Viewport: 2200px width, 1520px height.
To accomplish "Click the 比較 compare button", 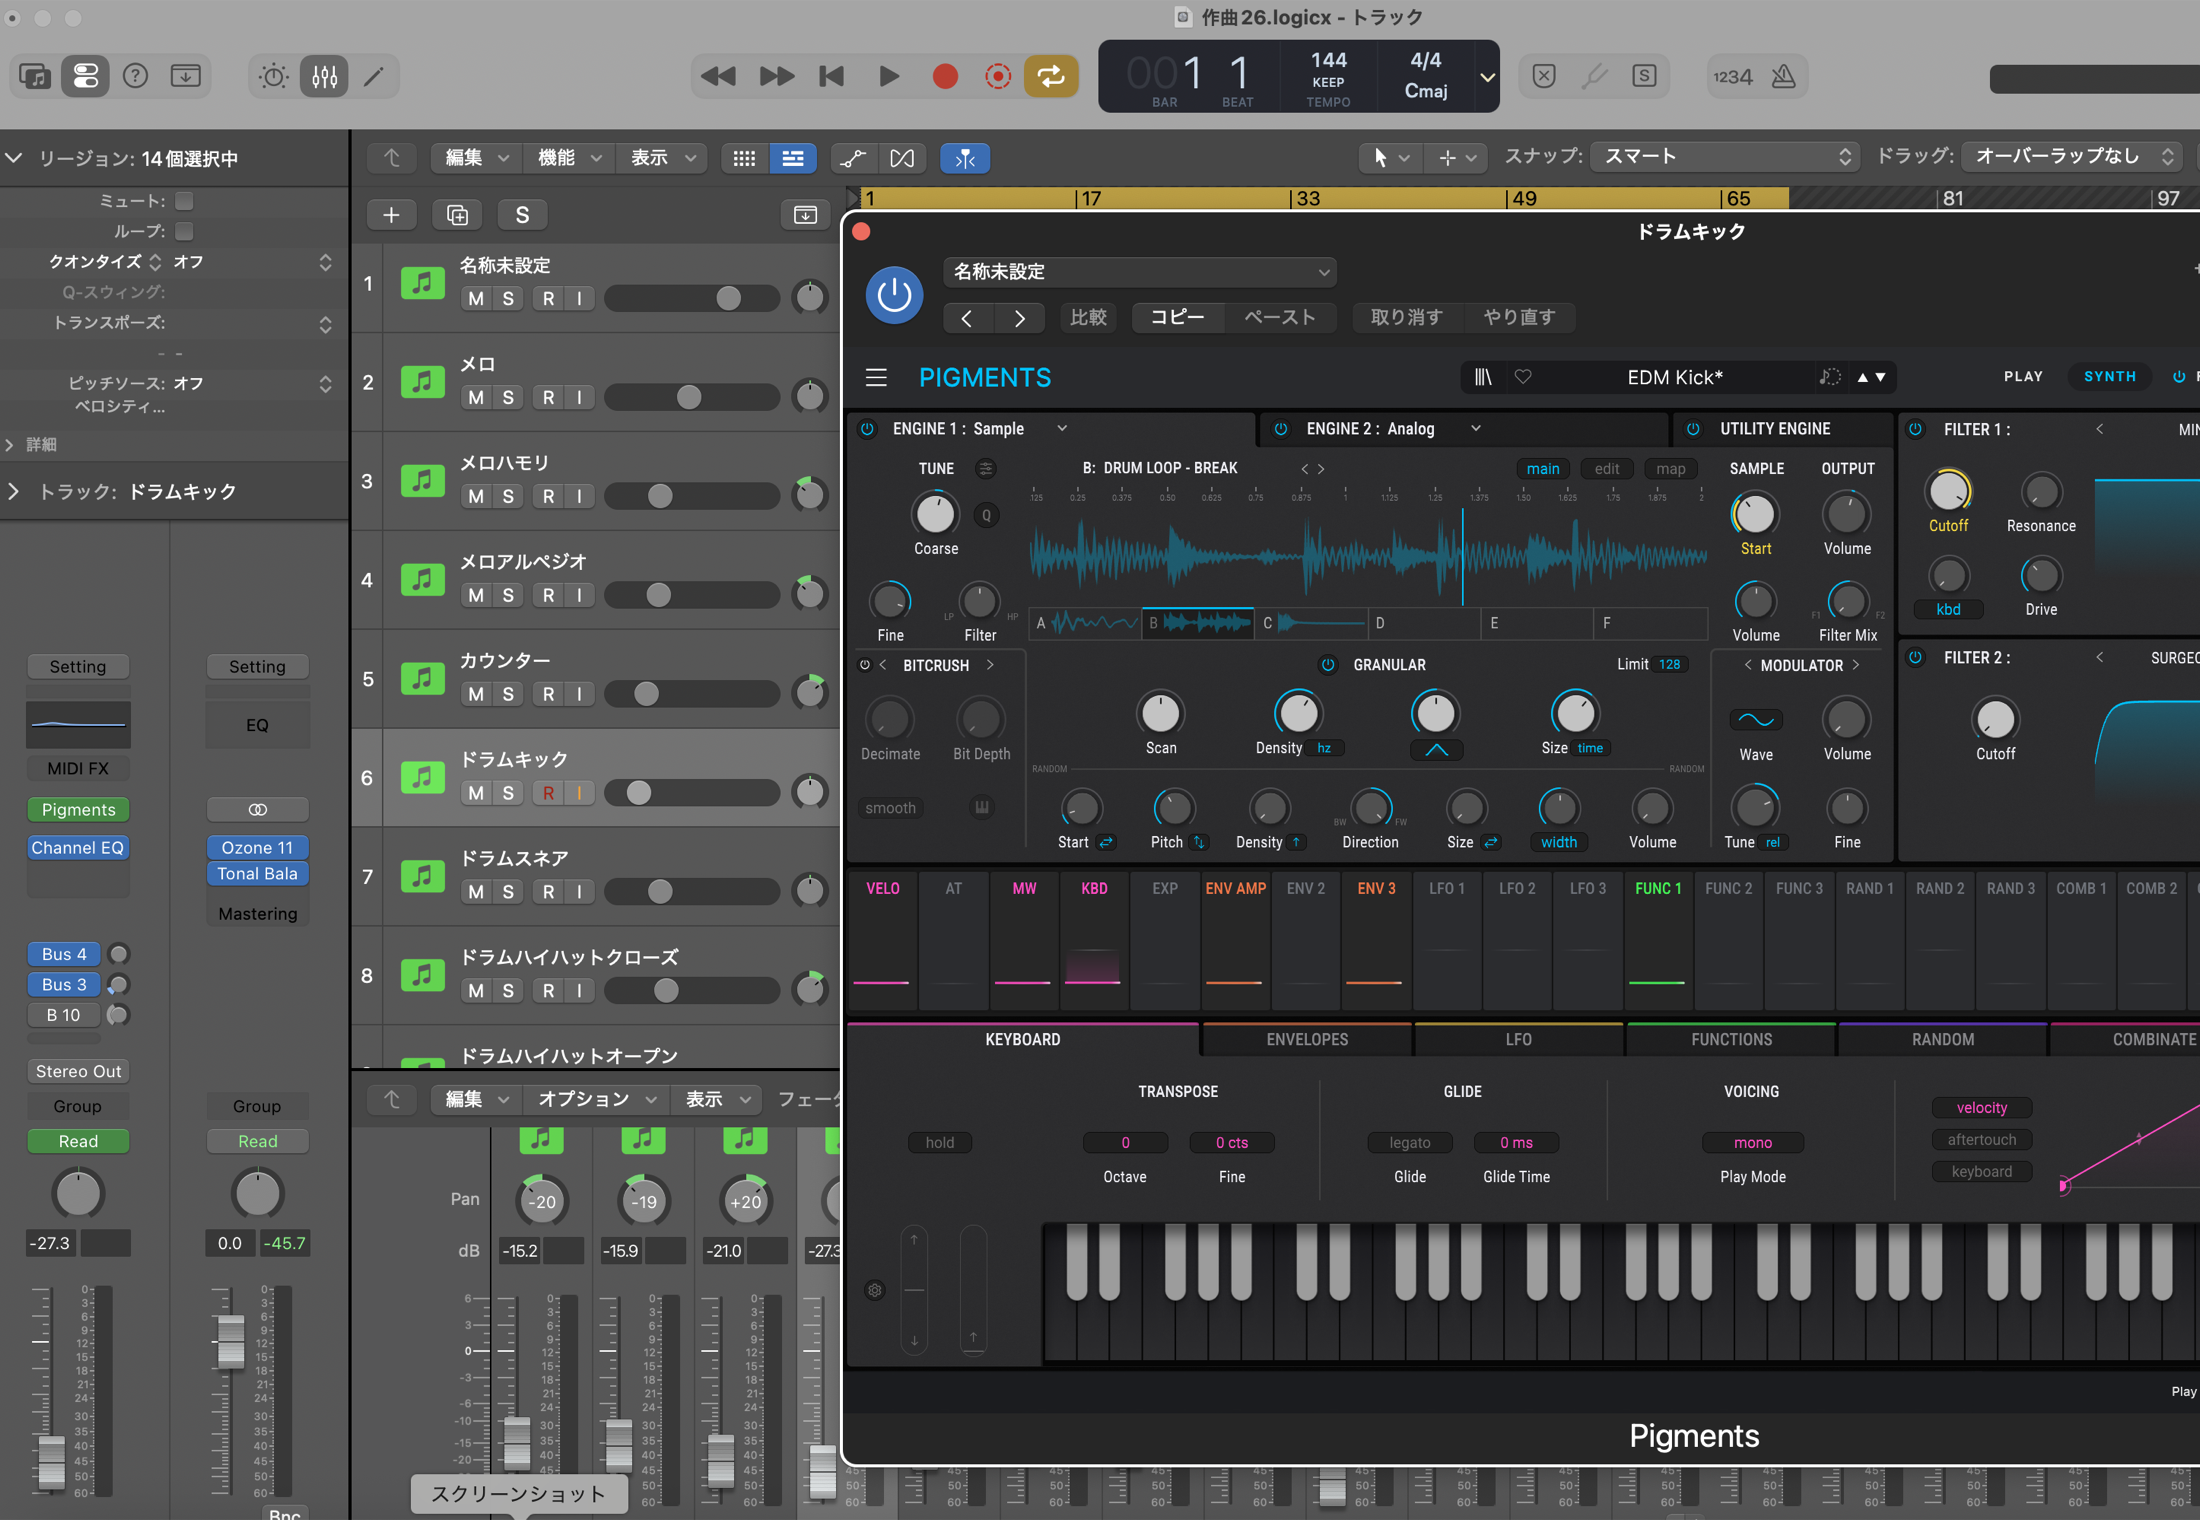I will tap(1088, 317).
